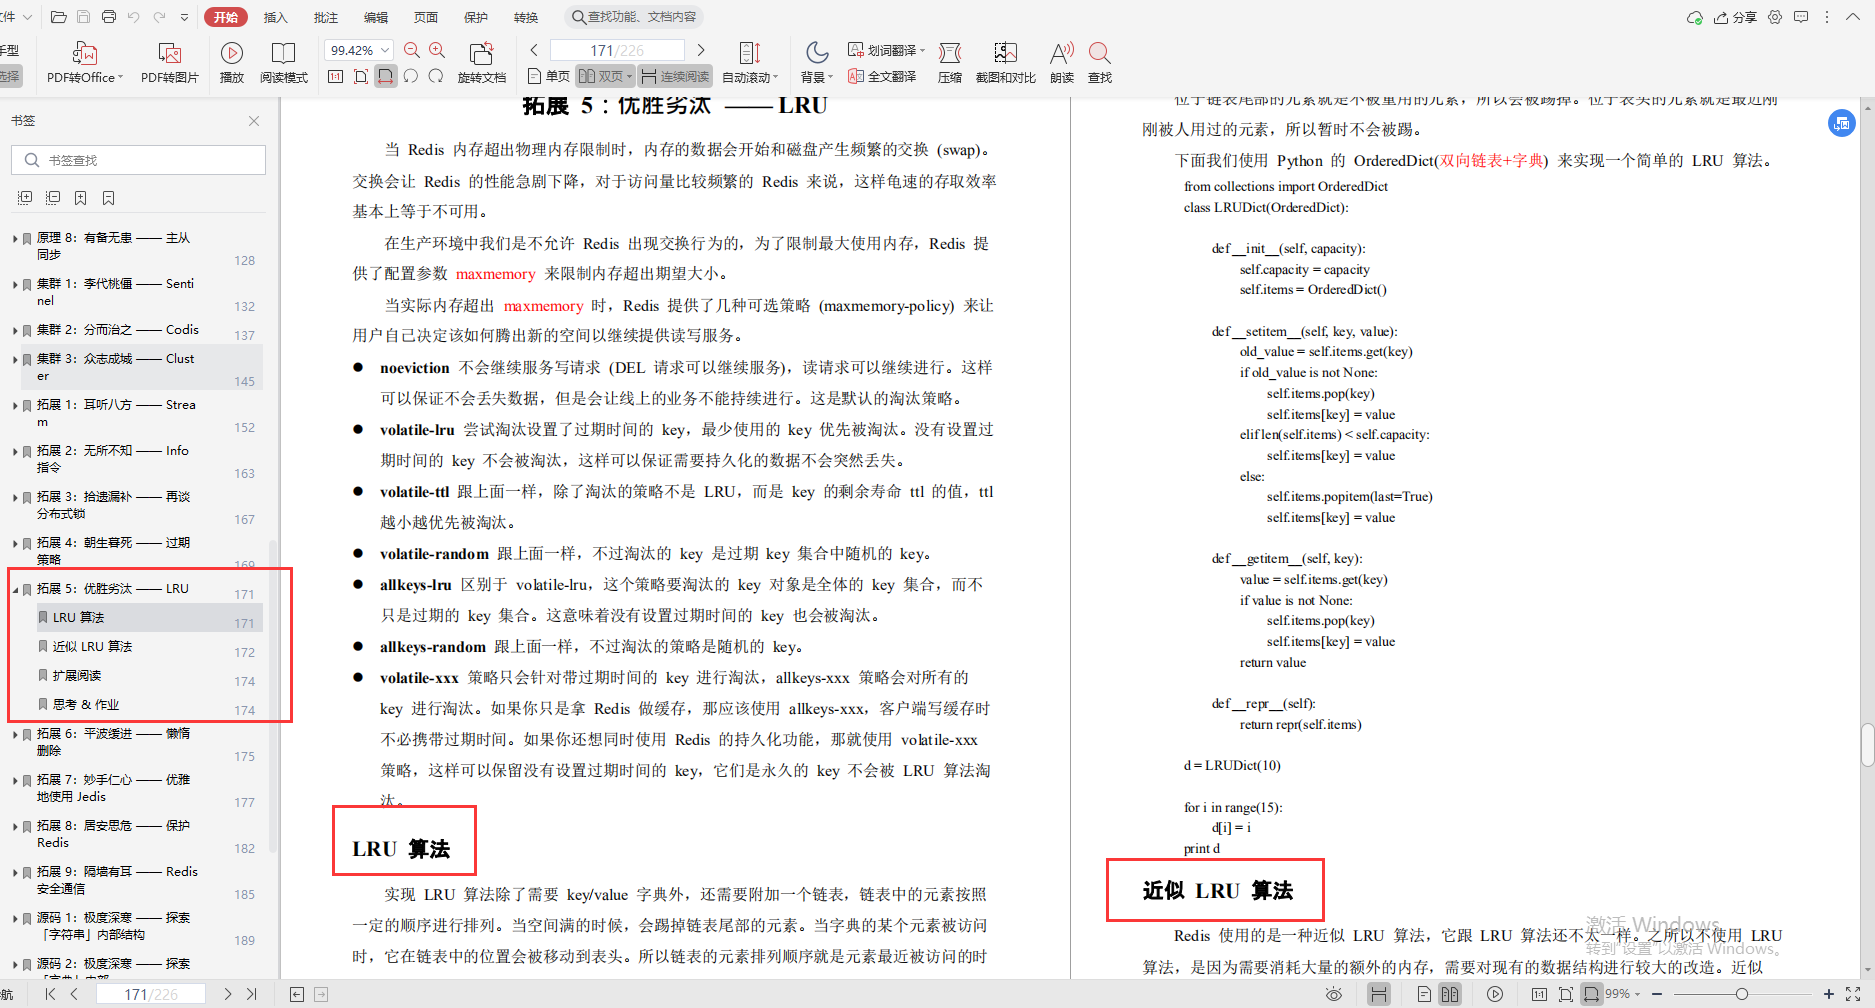
Task: Go to next page arrow in ribbon
Action: point(701,50)
